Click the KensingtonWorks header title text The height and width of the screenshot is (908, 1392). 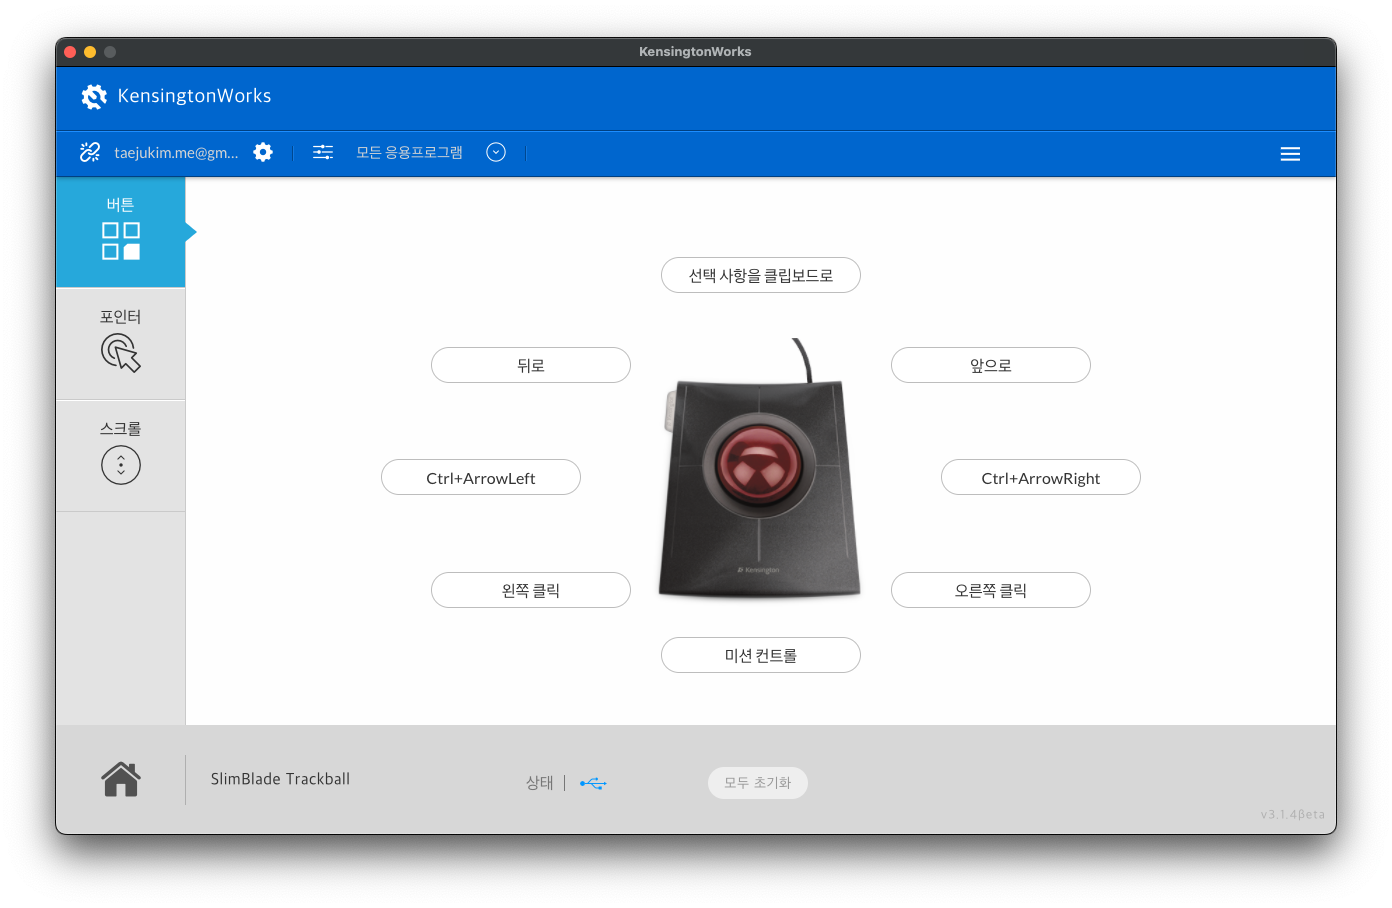click(195, 96)
